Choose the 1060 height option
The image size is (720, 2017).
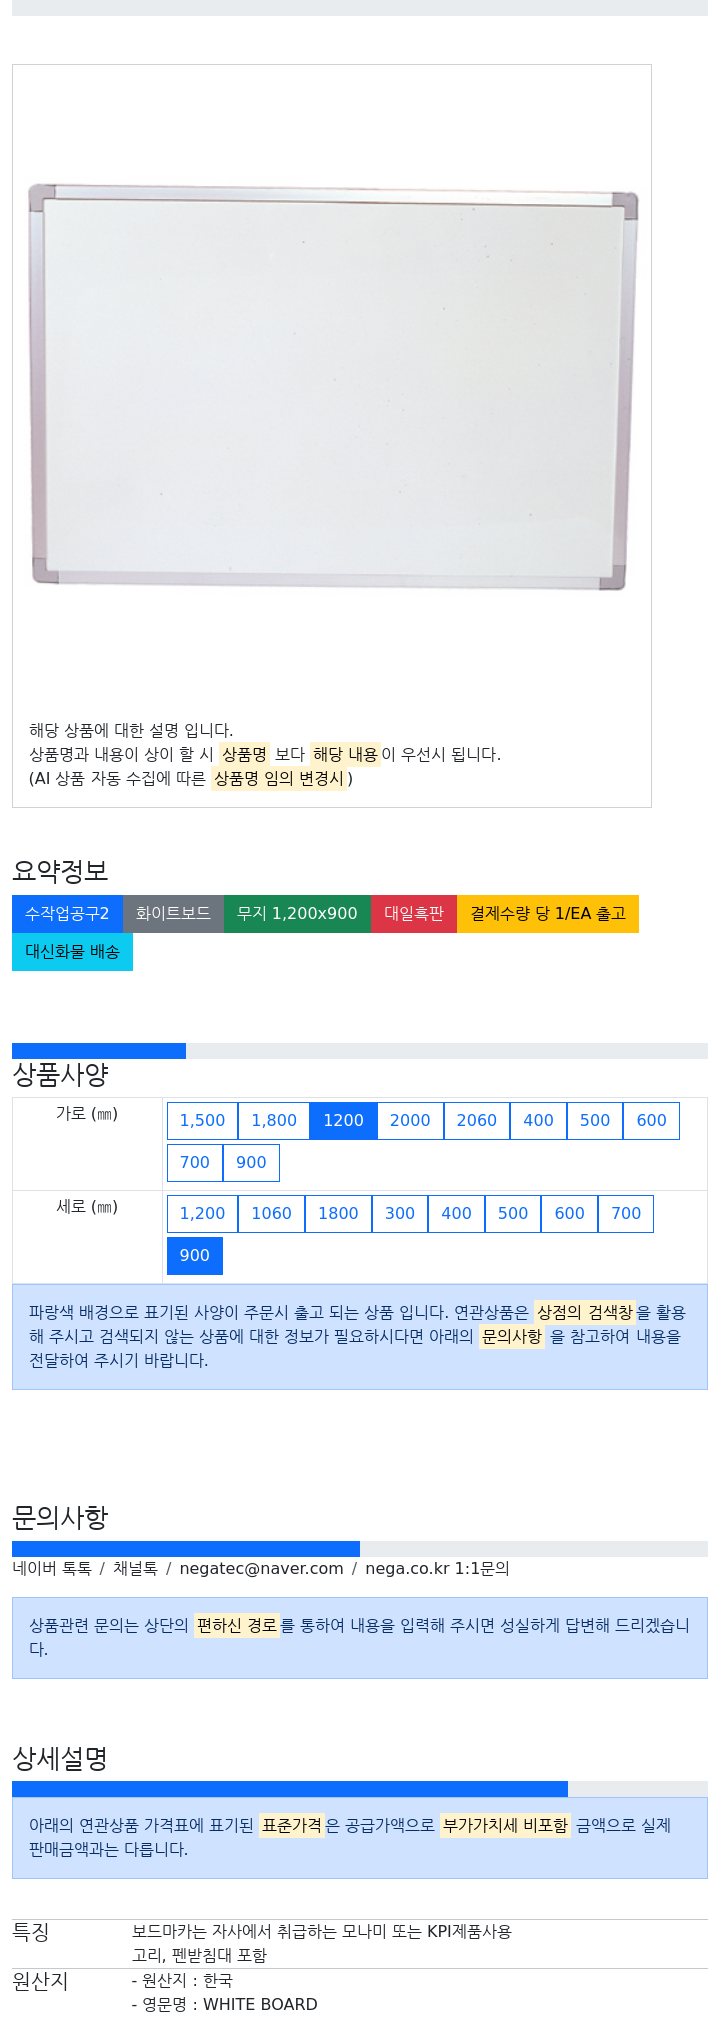click(271, 1213)
